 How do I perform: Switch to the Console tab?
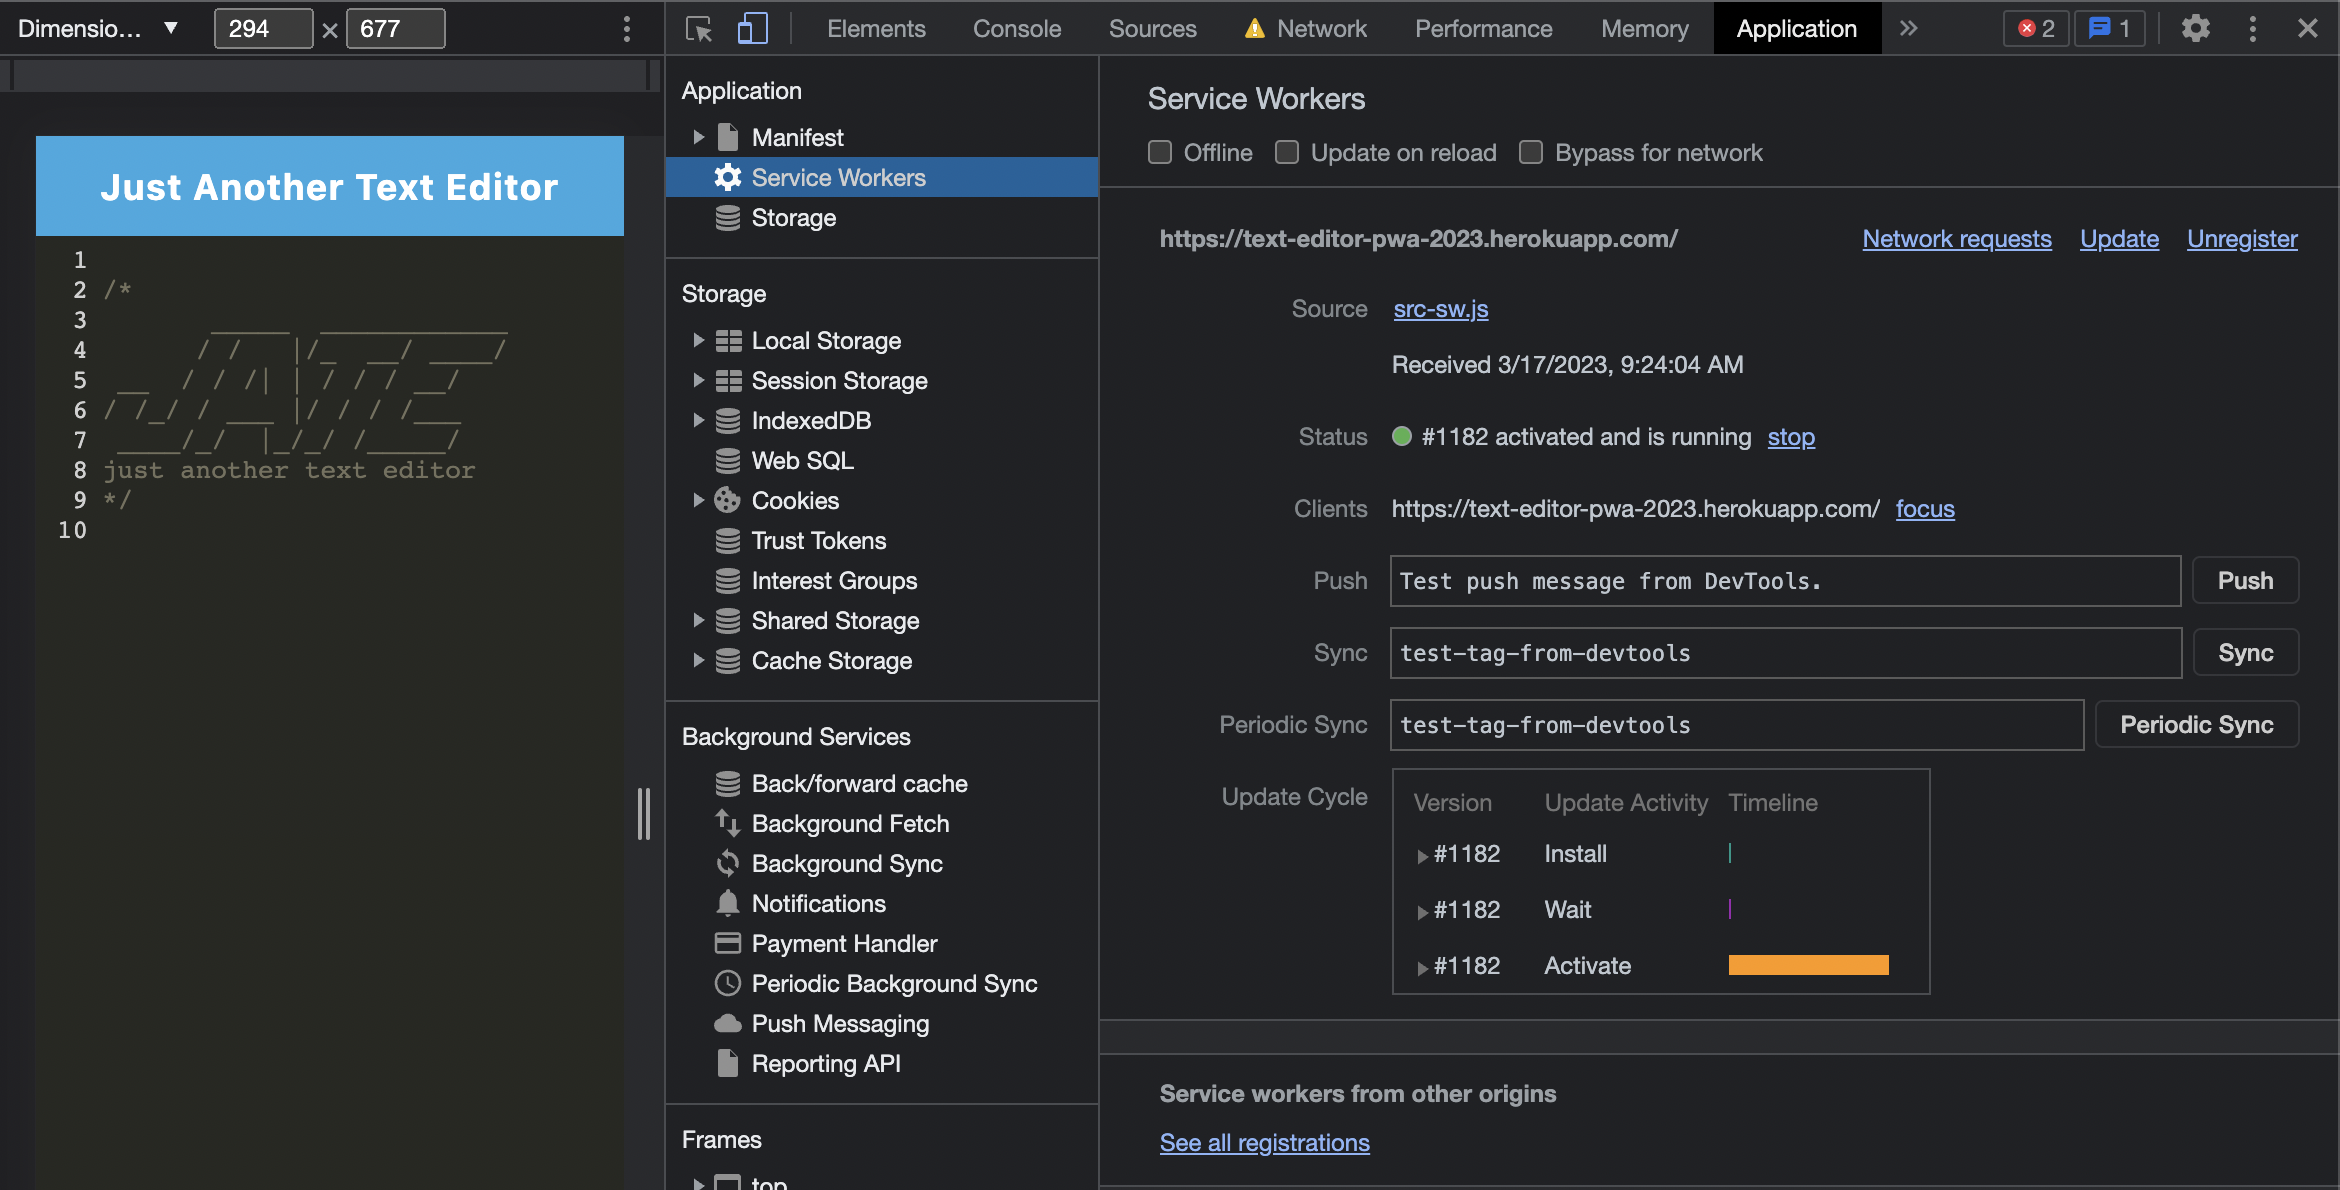[x=1016, y=29]
